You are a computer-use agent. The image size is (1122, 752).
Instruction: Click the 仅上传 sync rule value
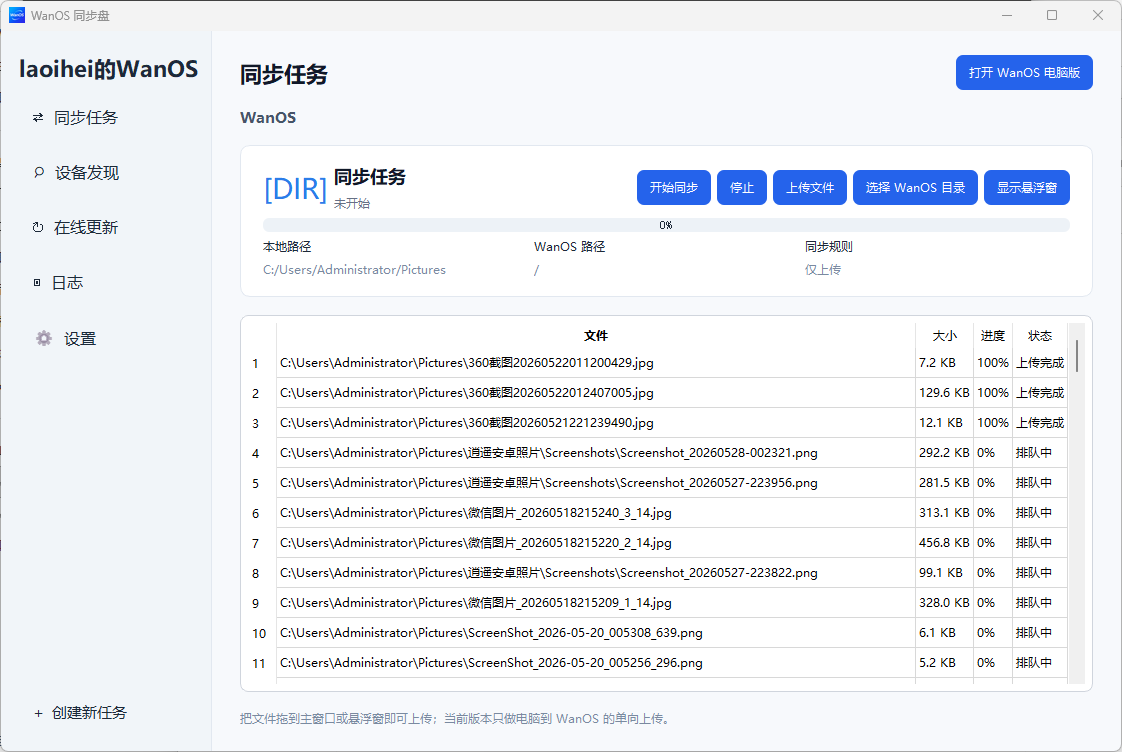pos(823,270)
